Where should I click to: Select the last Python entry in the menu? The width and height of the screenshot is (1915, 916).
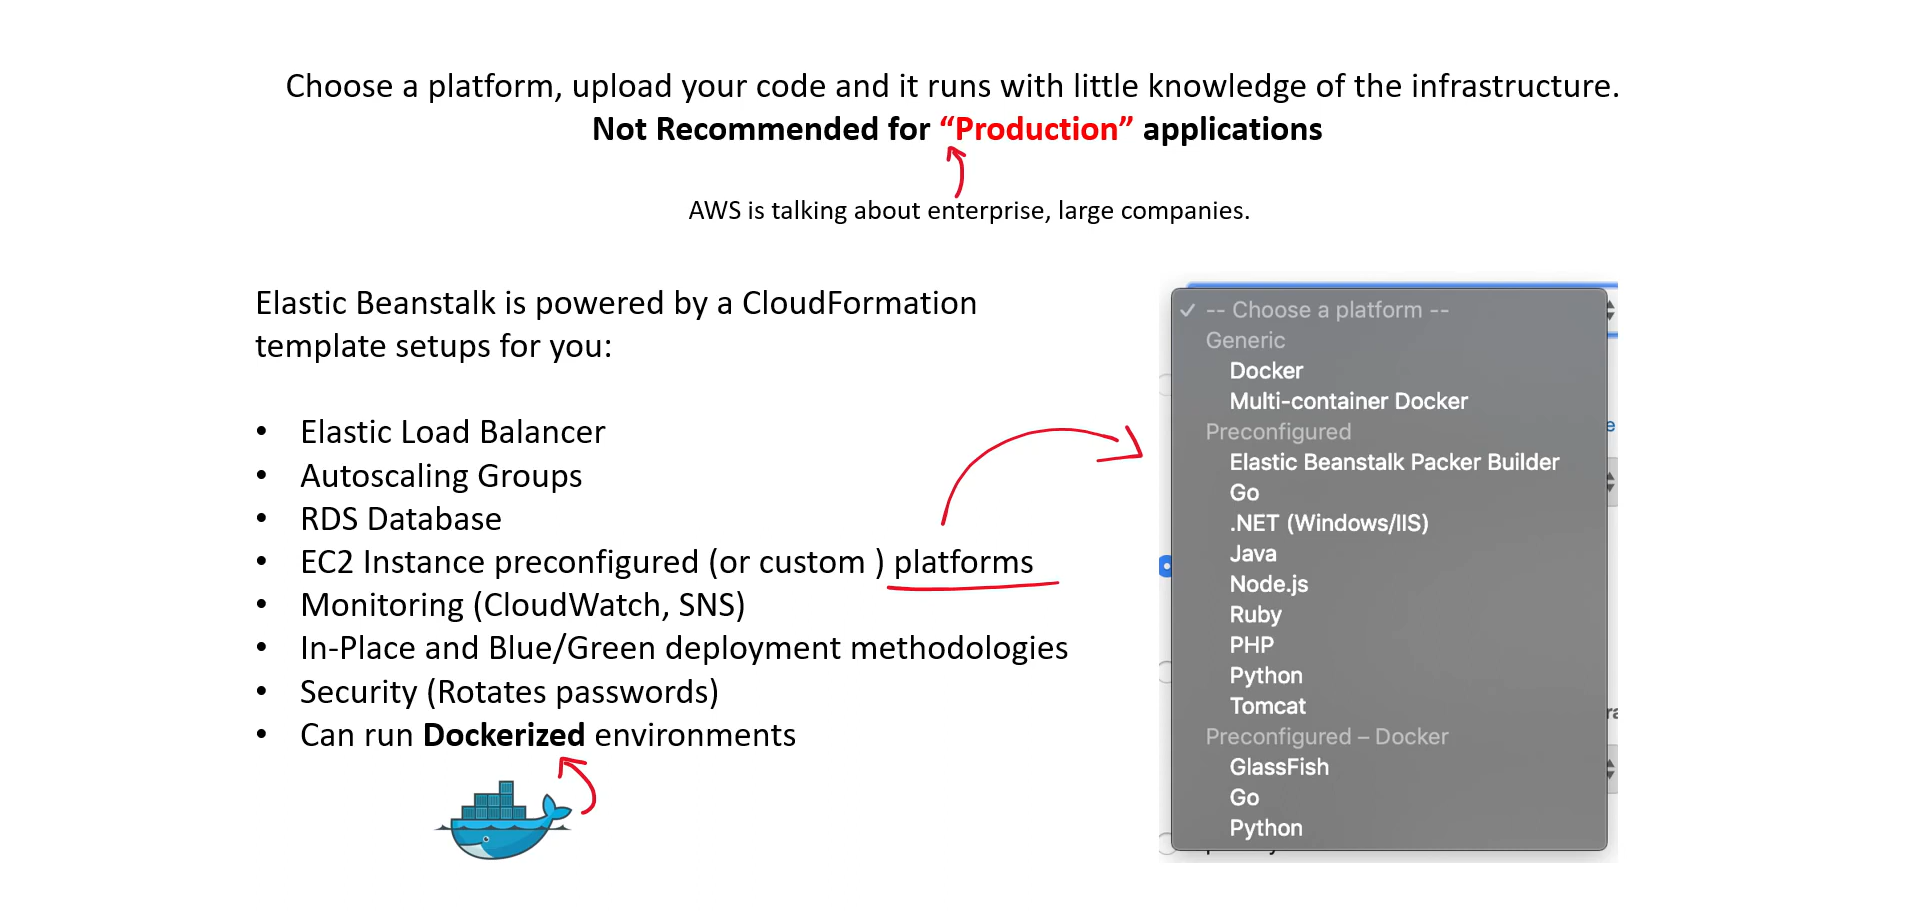point(1266,828)
